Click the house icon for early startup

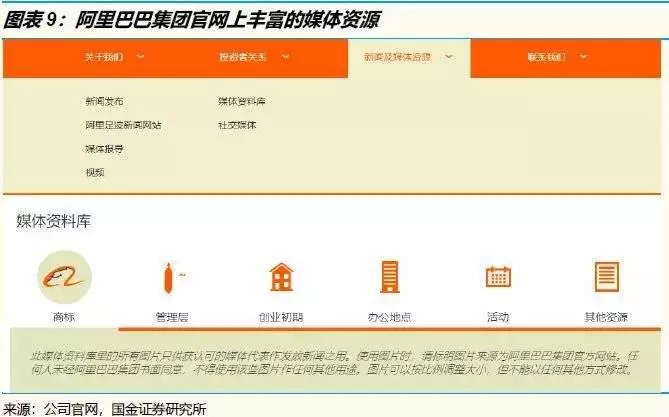click(x=282, y=277)
